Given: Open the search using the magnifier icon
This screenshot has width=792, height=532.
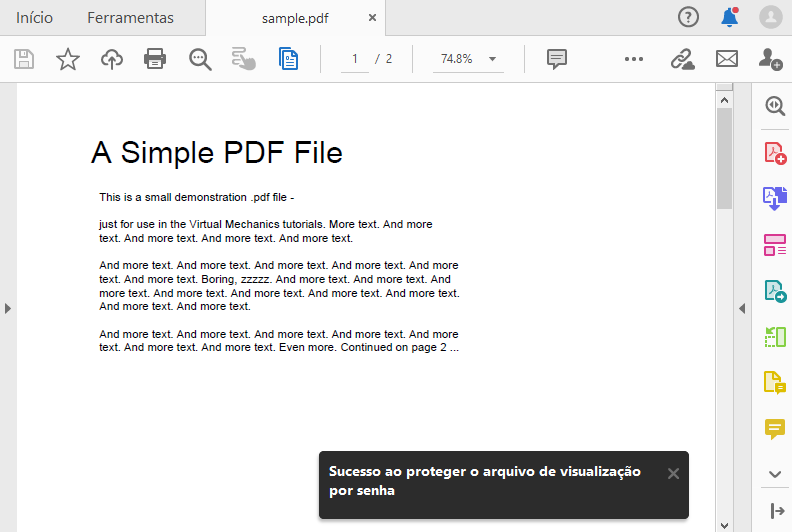Looking at the screenshot, I should pyautogui.click(x=200, y=59).
